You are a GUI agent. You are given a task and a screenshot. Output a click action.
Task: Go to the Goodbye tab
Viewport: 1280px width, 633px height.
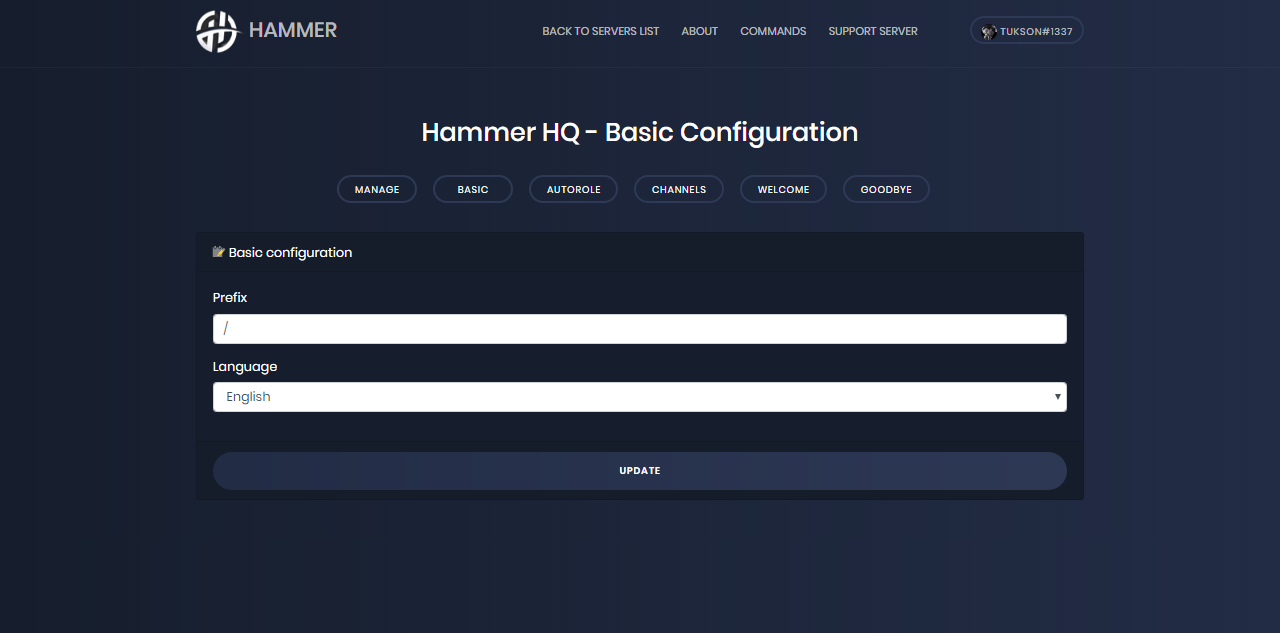886,189
